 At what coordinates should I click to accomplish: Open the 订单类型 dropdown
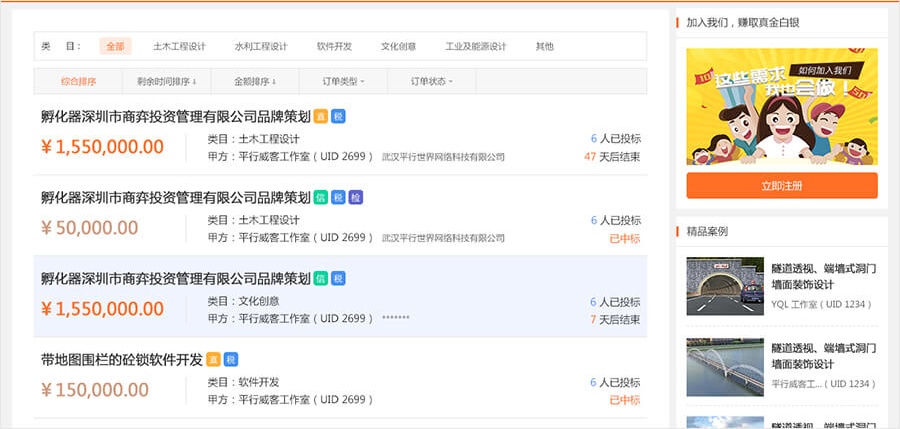pyautogui.click(x=344, y=82)
